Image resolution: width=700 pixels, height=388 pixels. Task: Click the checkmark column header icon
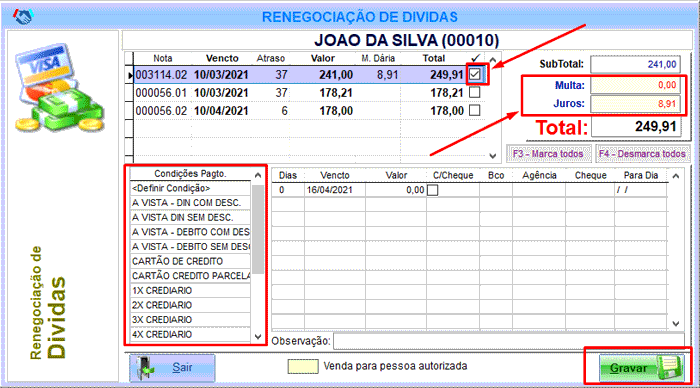(475, 58)
